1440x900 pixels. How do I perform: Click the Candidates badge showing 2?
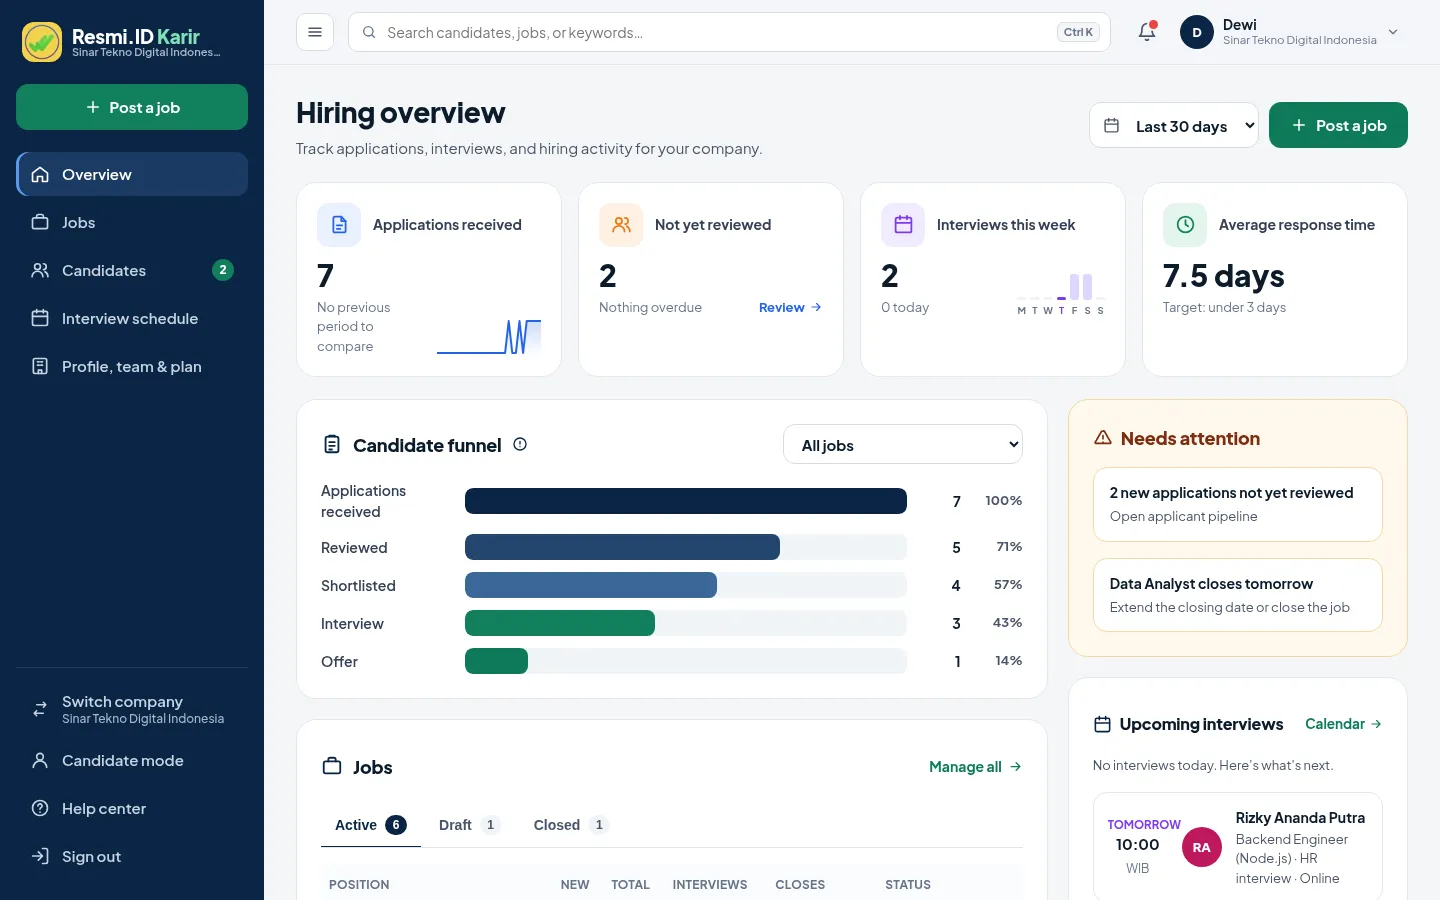pyautogui.click(x=223, y=270)
